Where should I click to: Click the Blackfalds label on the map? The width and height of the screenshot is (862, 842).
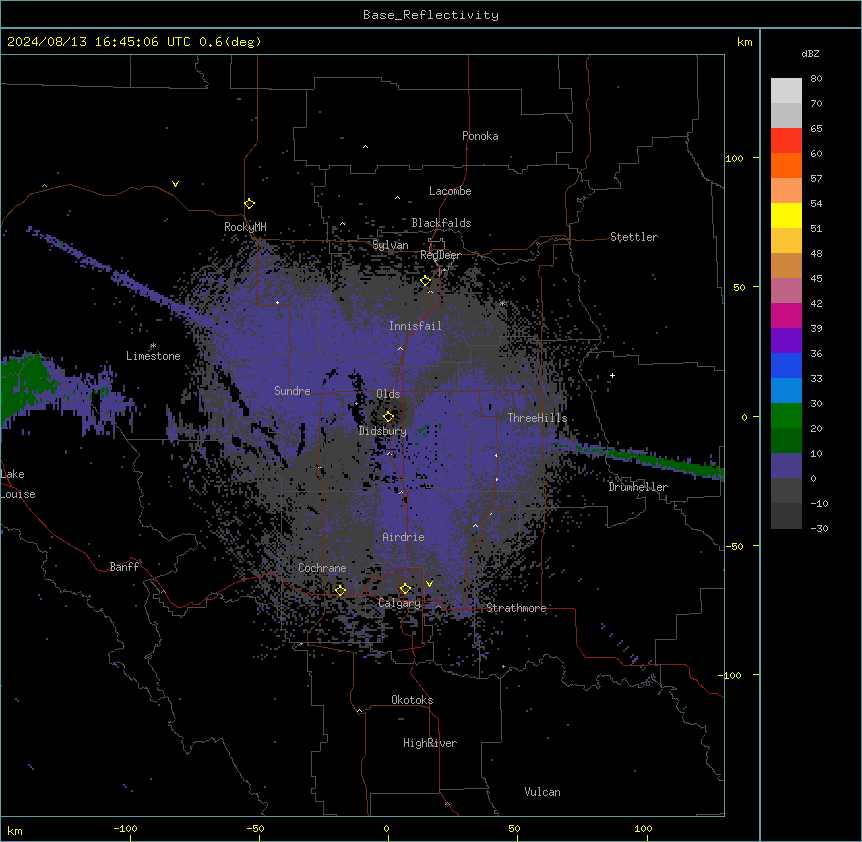441,223
